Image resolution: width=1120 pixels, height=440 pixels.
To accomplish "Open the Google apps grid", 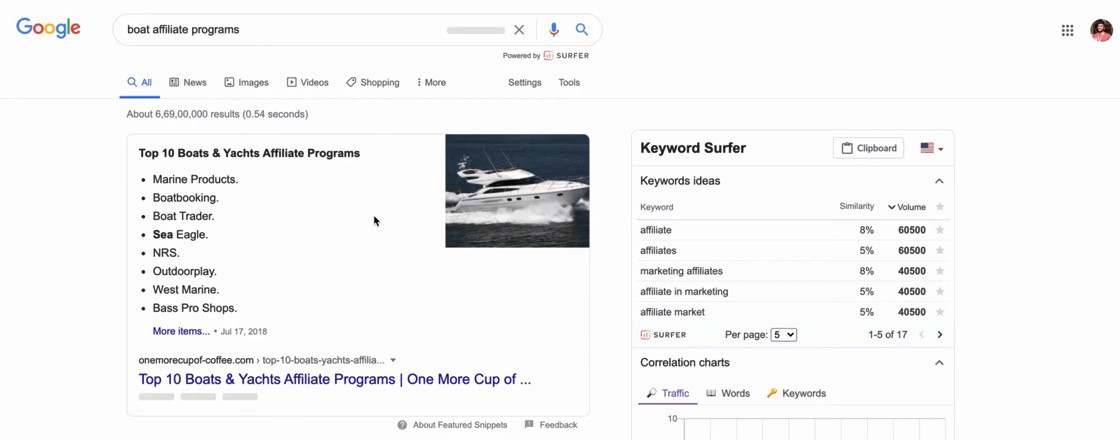I will (1067, 30).
